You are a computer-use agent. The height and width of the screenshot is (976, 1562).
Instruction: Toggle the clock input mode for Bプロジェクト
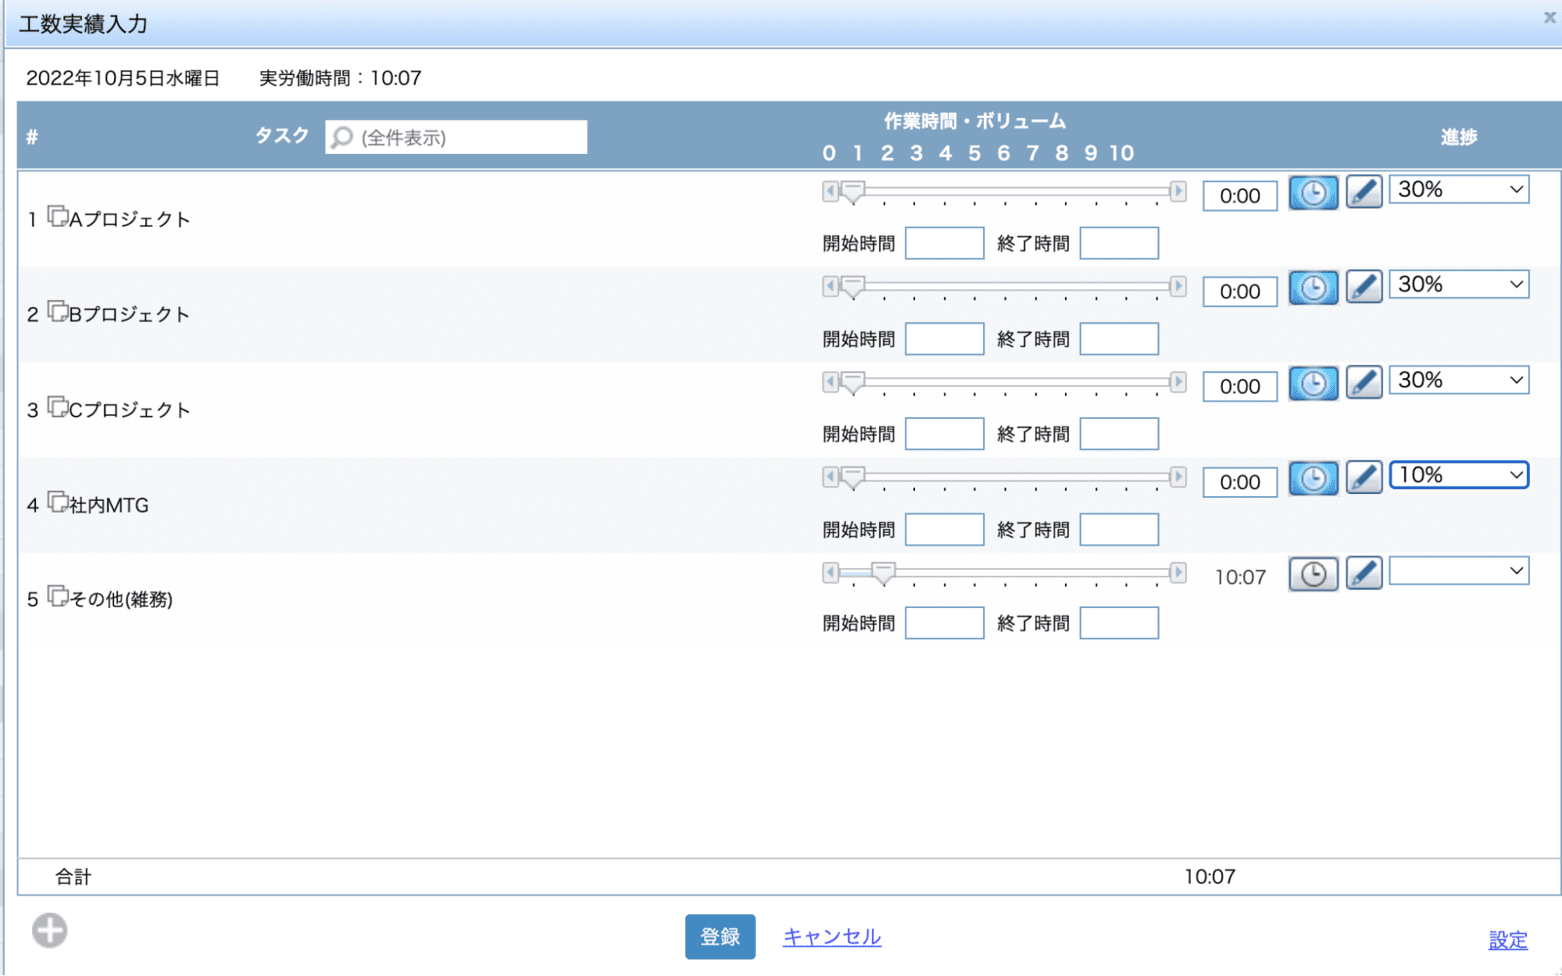click(1312, 288)
